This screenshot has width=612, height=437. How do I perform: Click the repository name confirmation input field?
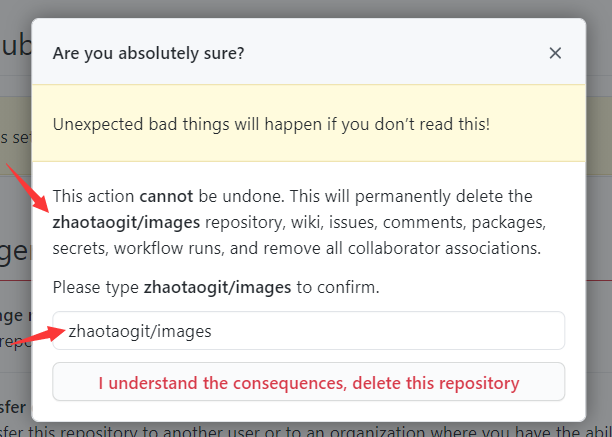(308, 330)
